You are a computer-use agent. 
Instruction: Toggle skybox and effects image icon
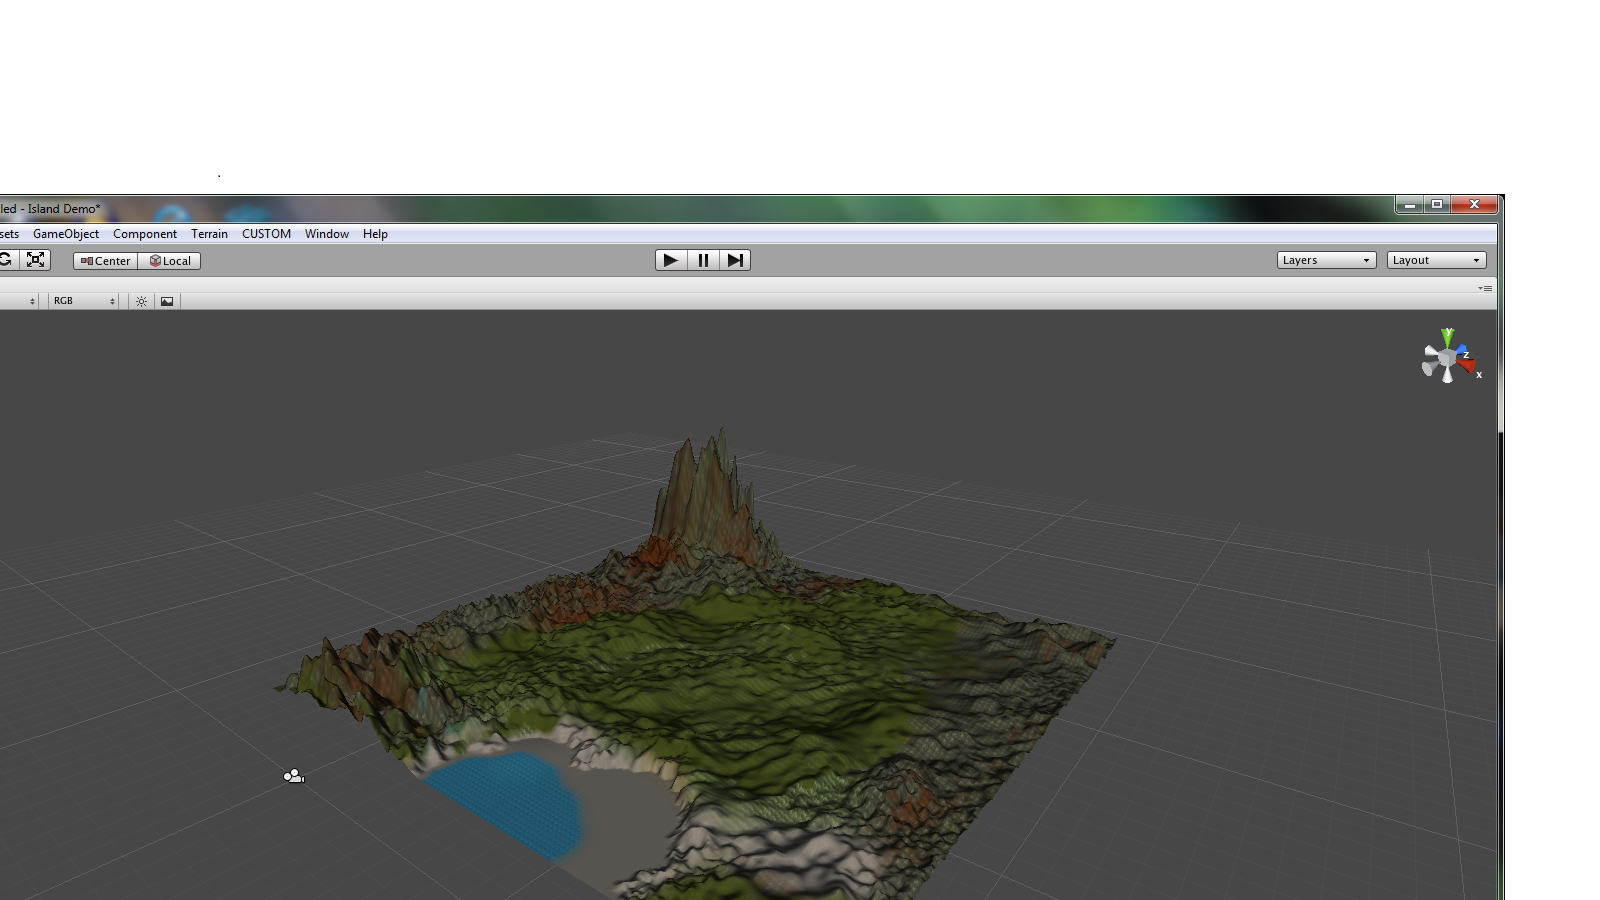pos(167,301)
